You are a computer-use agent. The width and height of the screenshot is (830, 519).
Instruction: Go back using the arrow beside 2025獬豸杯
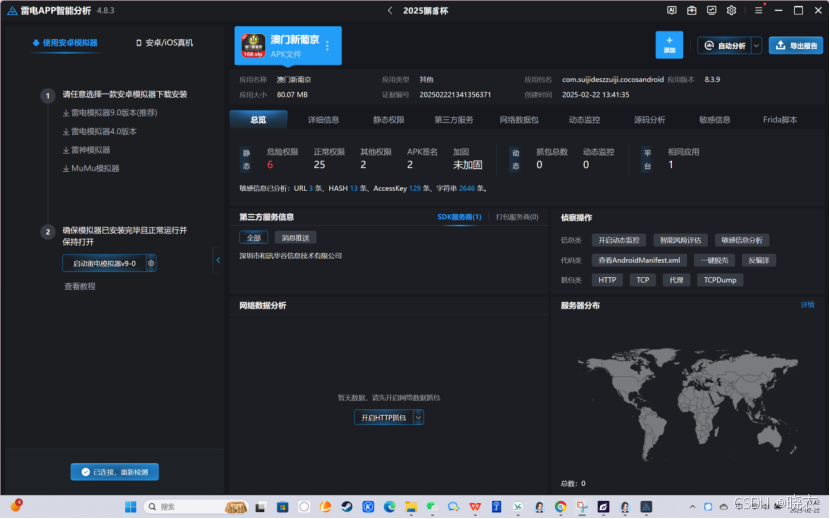[390, 11]
